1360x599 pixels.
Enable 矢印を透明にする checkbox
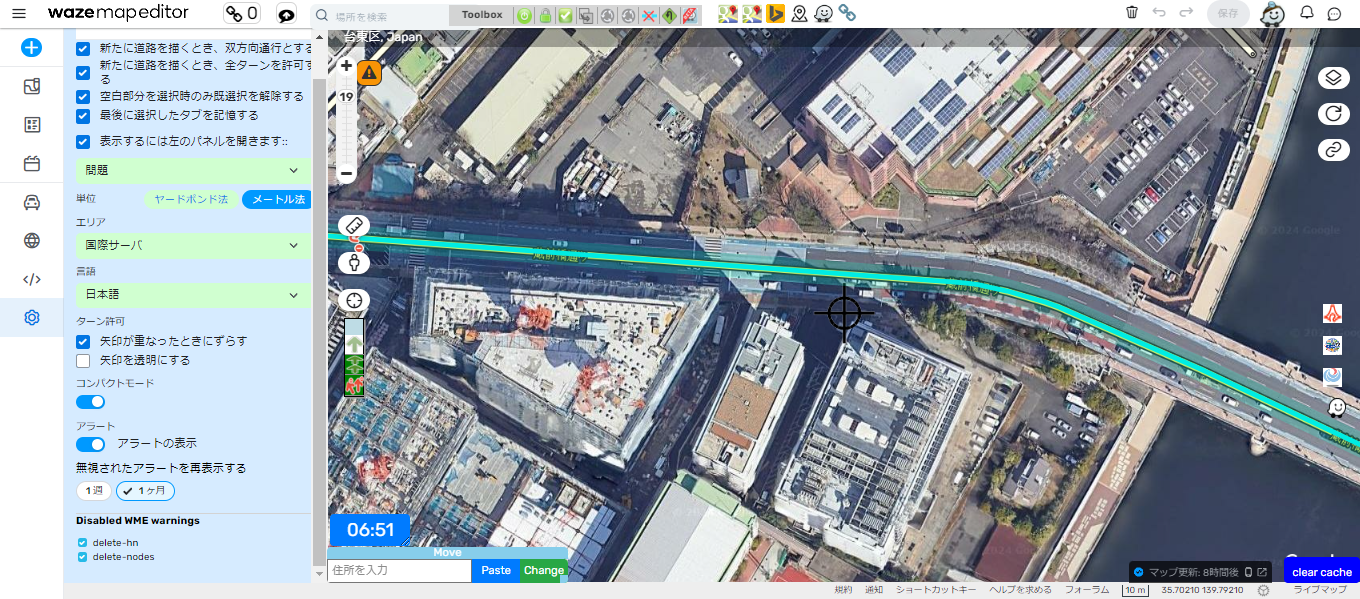tap(83, 360)
